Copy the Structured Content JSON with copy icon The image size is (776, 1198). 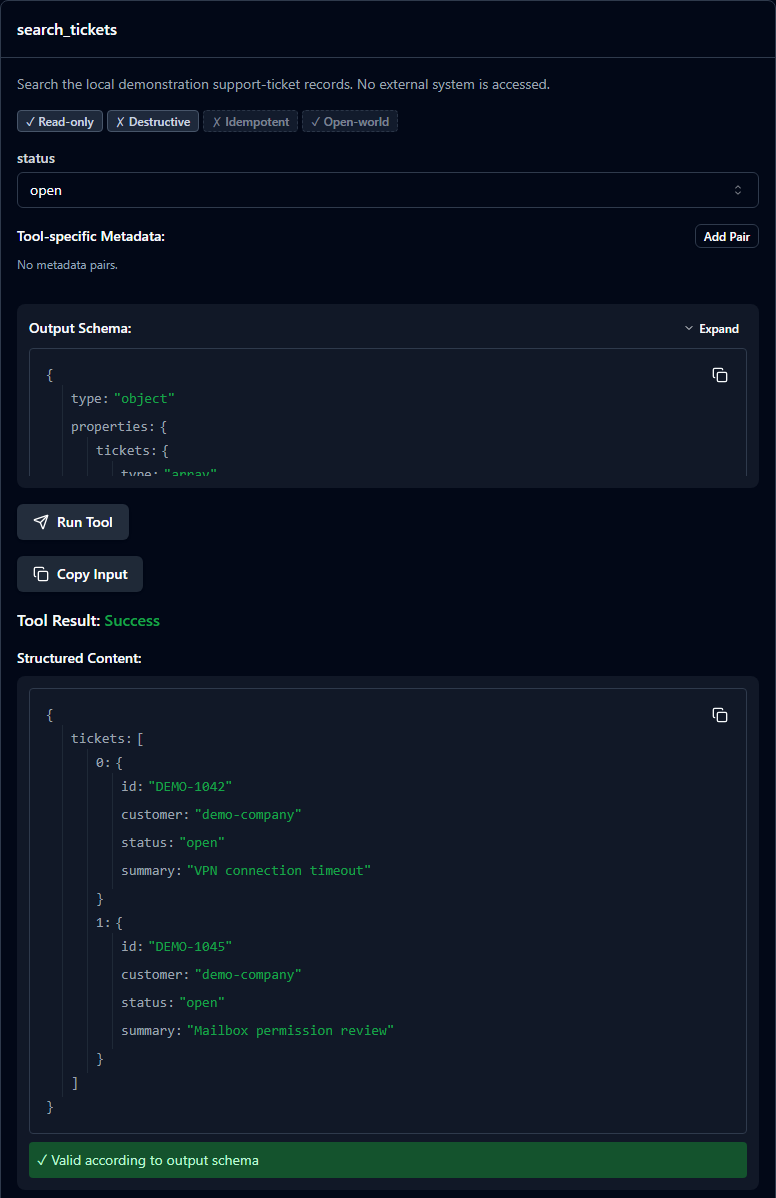point(719,715)
